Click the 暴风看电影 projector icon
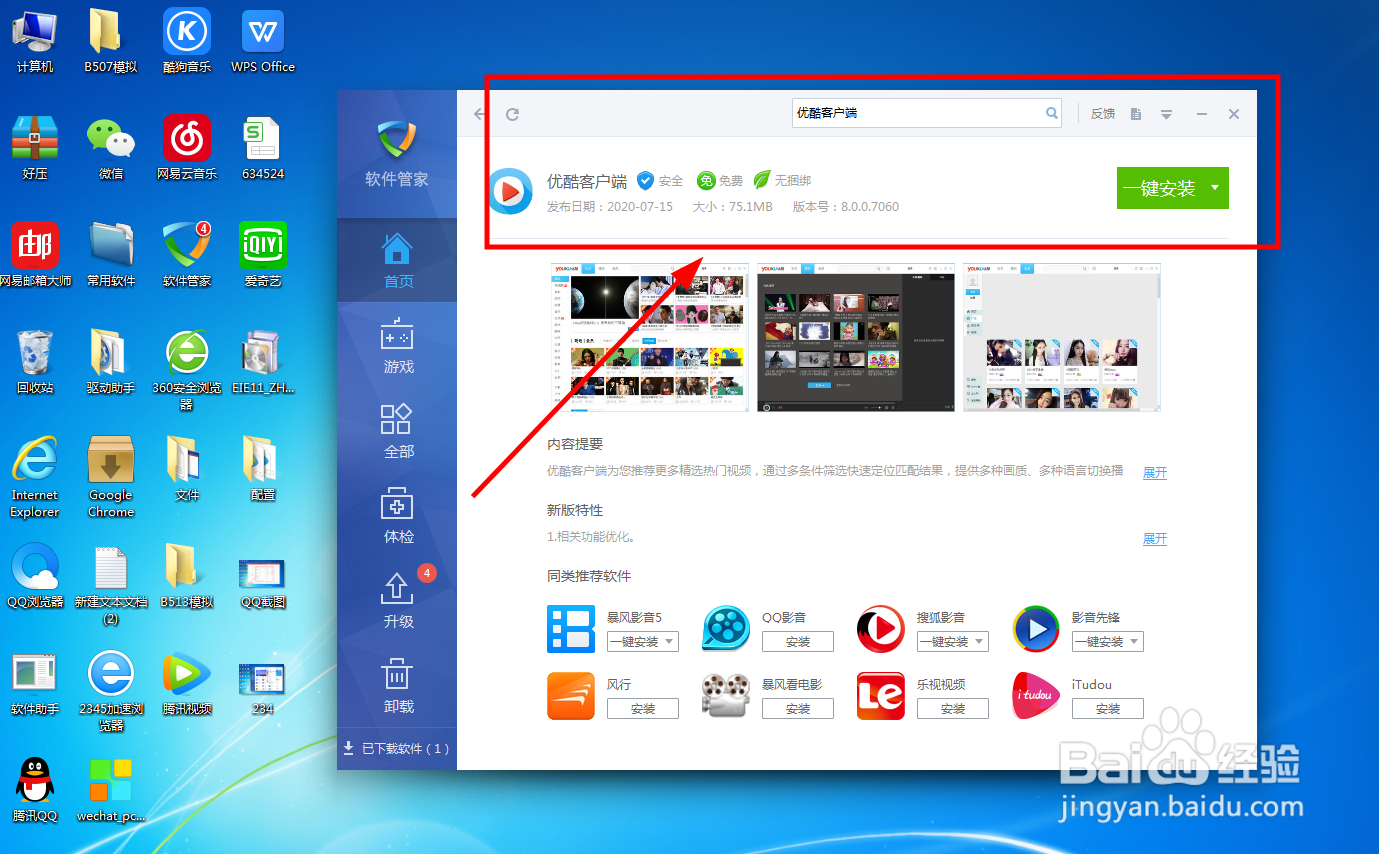The width and height of the screenshot is (1379, 854). point(726,696)
